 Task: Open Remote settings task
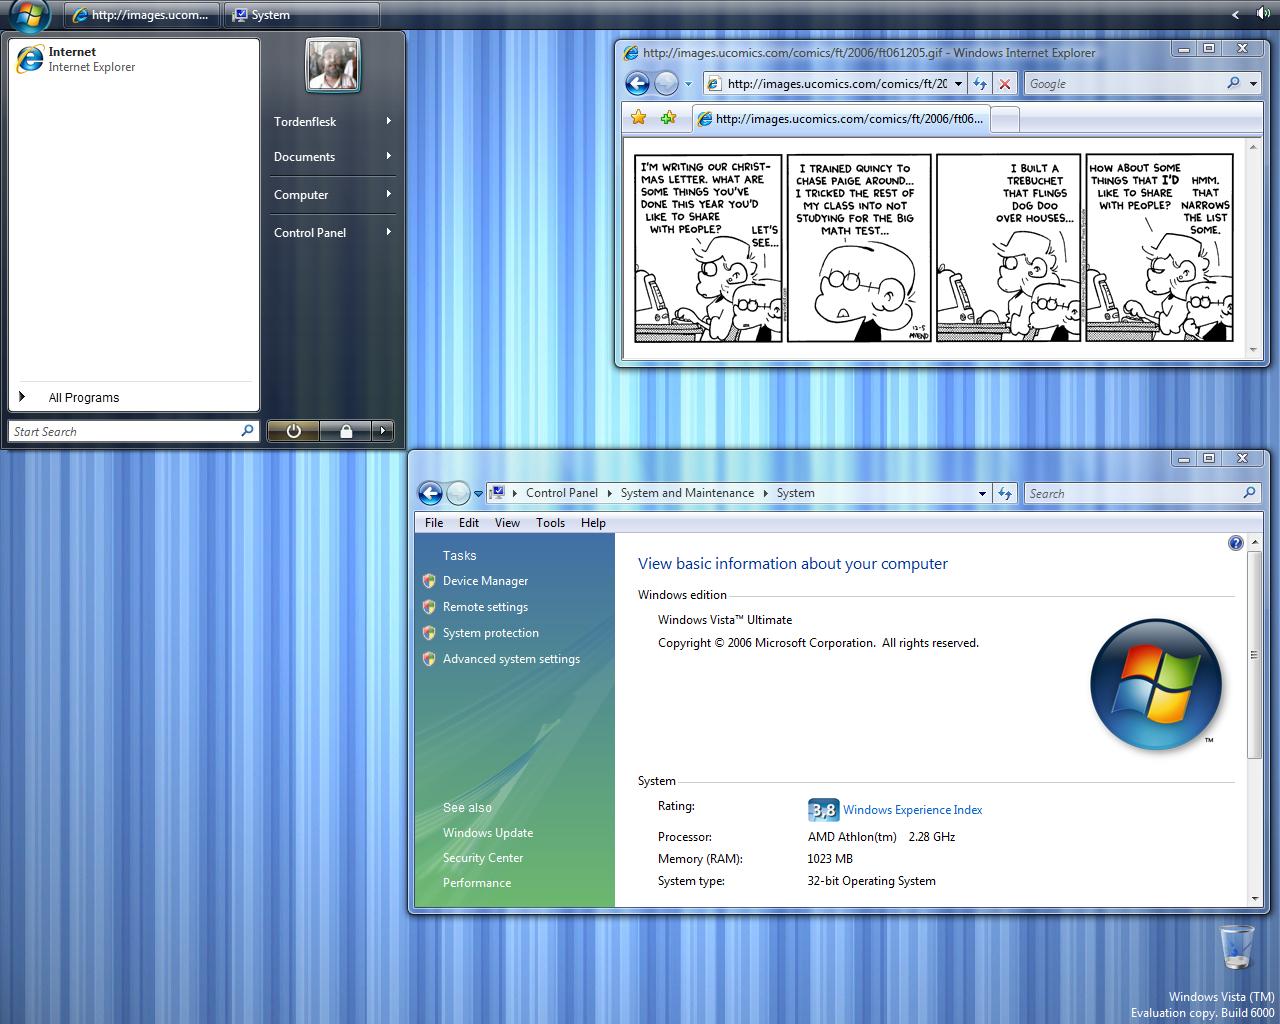pyautogui.click(x=485, y=607)
